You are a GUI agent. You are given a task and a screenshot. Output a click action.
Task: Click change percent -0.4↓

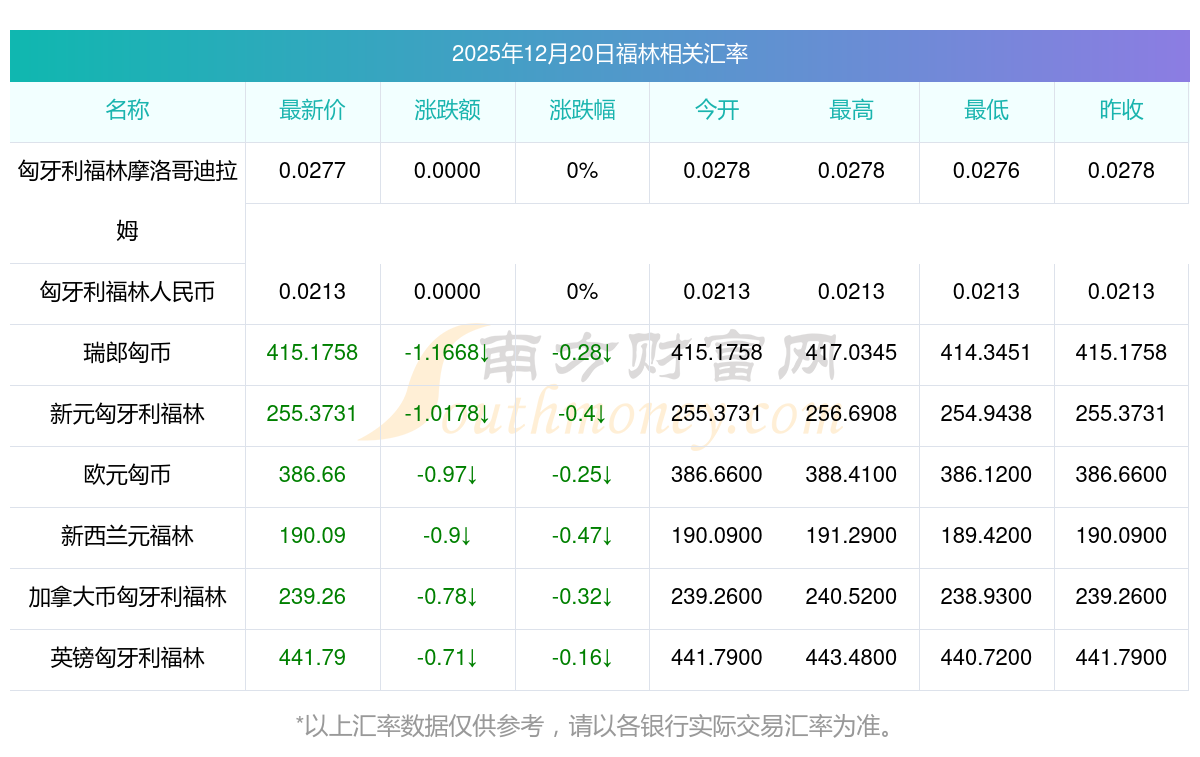(582, 414)
